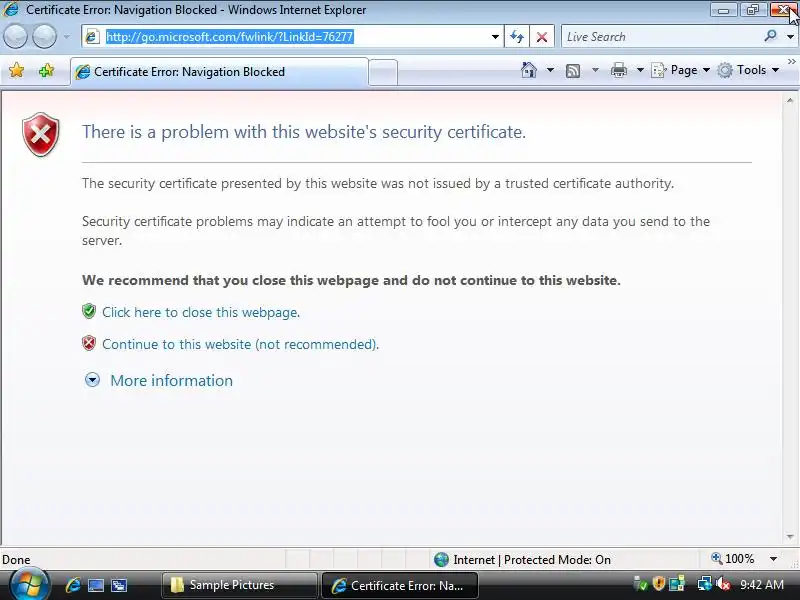This screenshot has width=800, height=600.
Task: Click the muted volume tray icon
Action: [723, 584]
